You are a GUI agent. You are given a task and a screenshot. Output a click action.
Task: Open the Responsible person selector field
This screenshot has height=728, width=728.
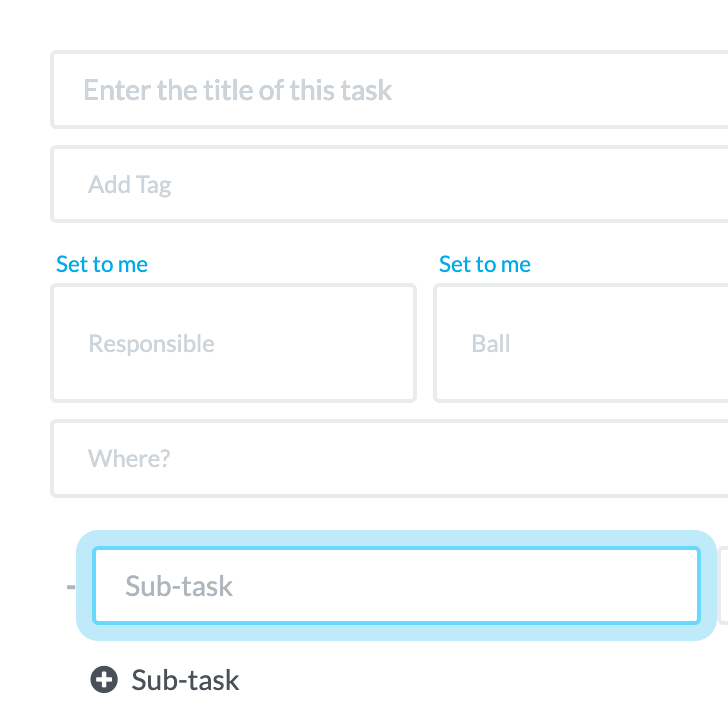[234, 343]
